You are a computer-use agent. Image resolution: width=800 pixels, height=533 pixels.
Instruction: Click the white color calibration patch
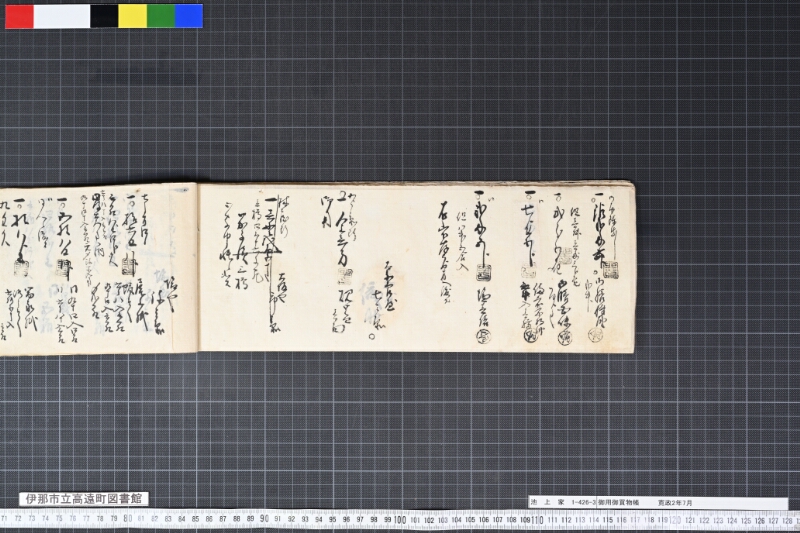point(62,16)
